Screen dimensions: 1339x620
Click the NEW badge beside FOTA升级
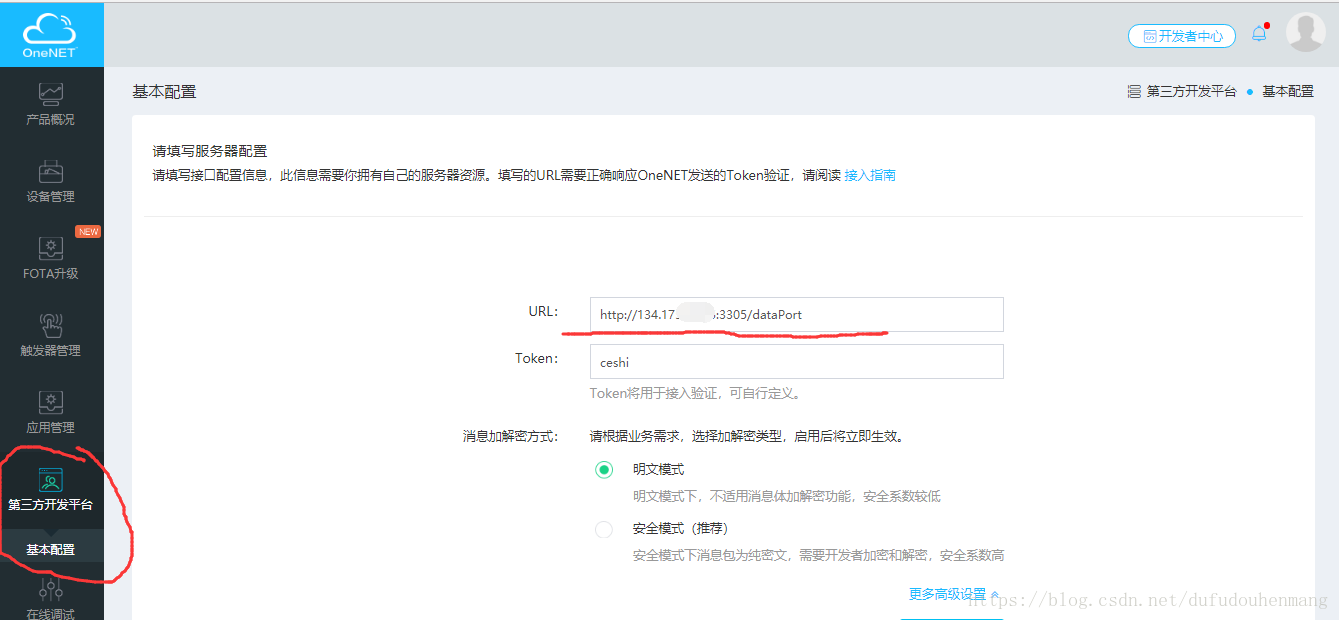88,232
